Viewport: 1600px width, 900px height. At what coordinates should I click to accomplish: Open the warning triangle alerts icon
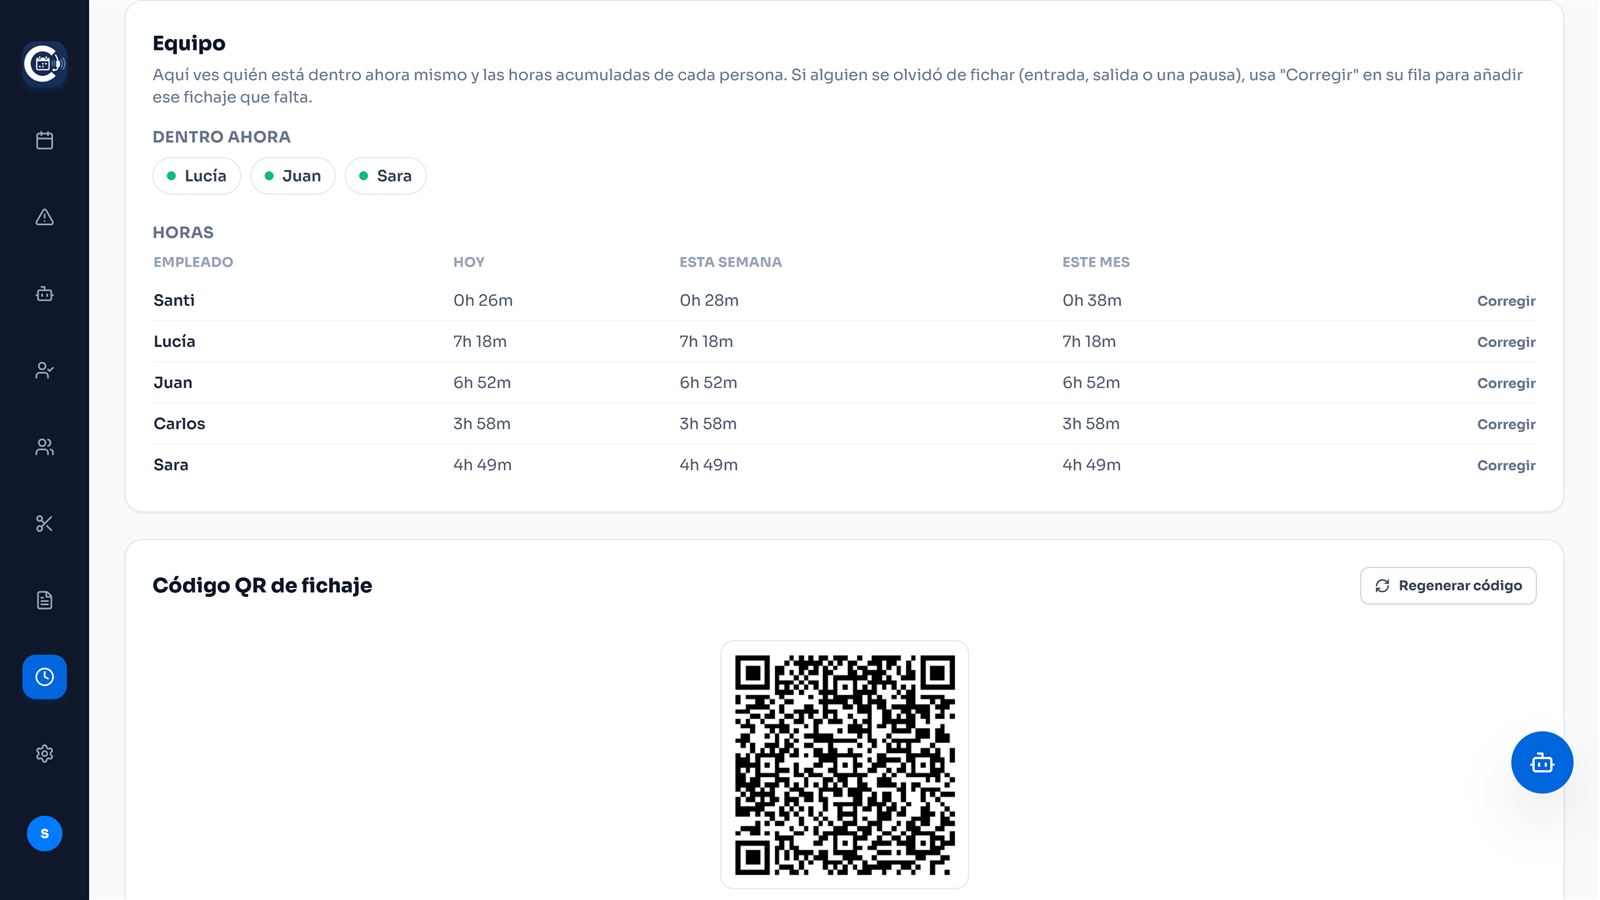tap(44, 217)
